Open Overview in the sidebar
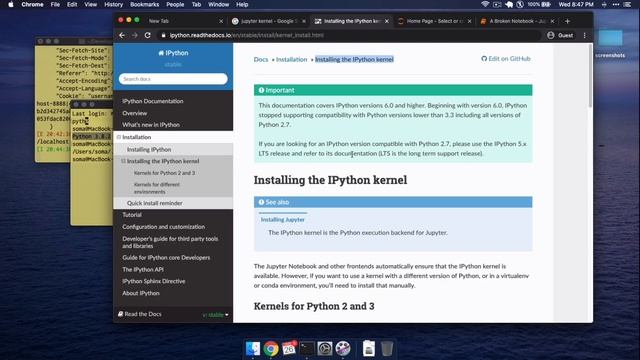This screenshot has height=360, width=640. 134,113
